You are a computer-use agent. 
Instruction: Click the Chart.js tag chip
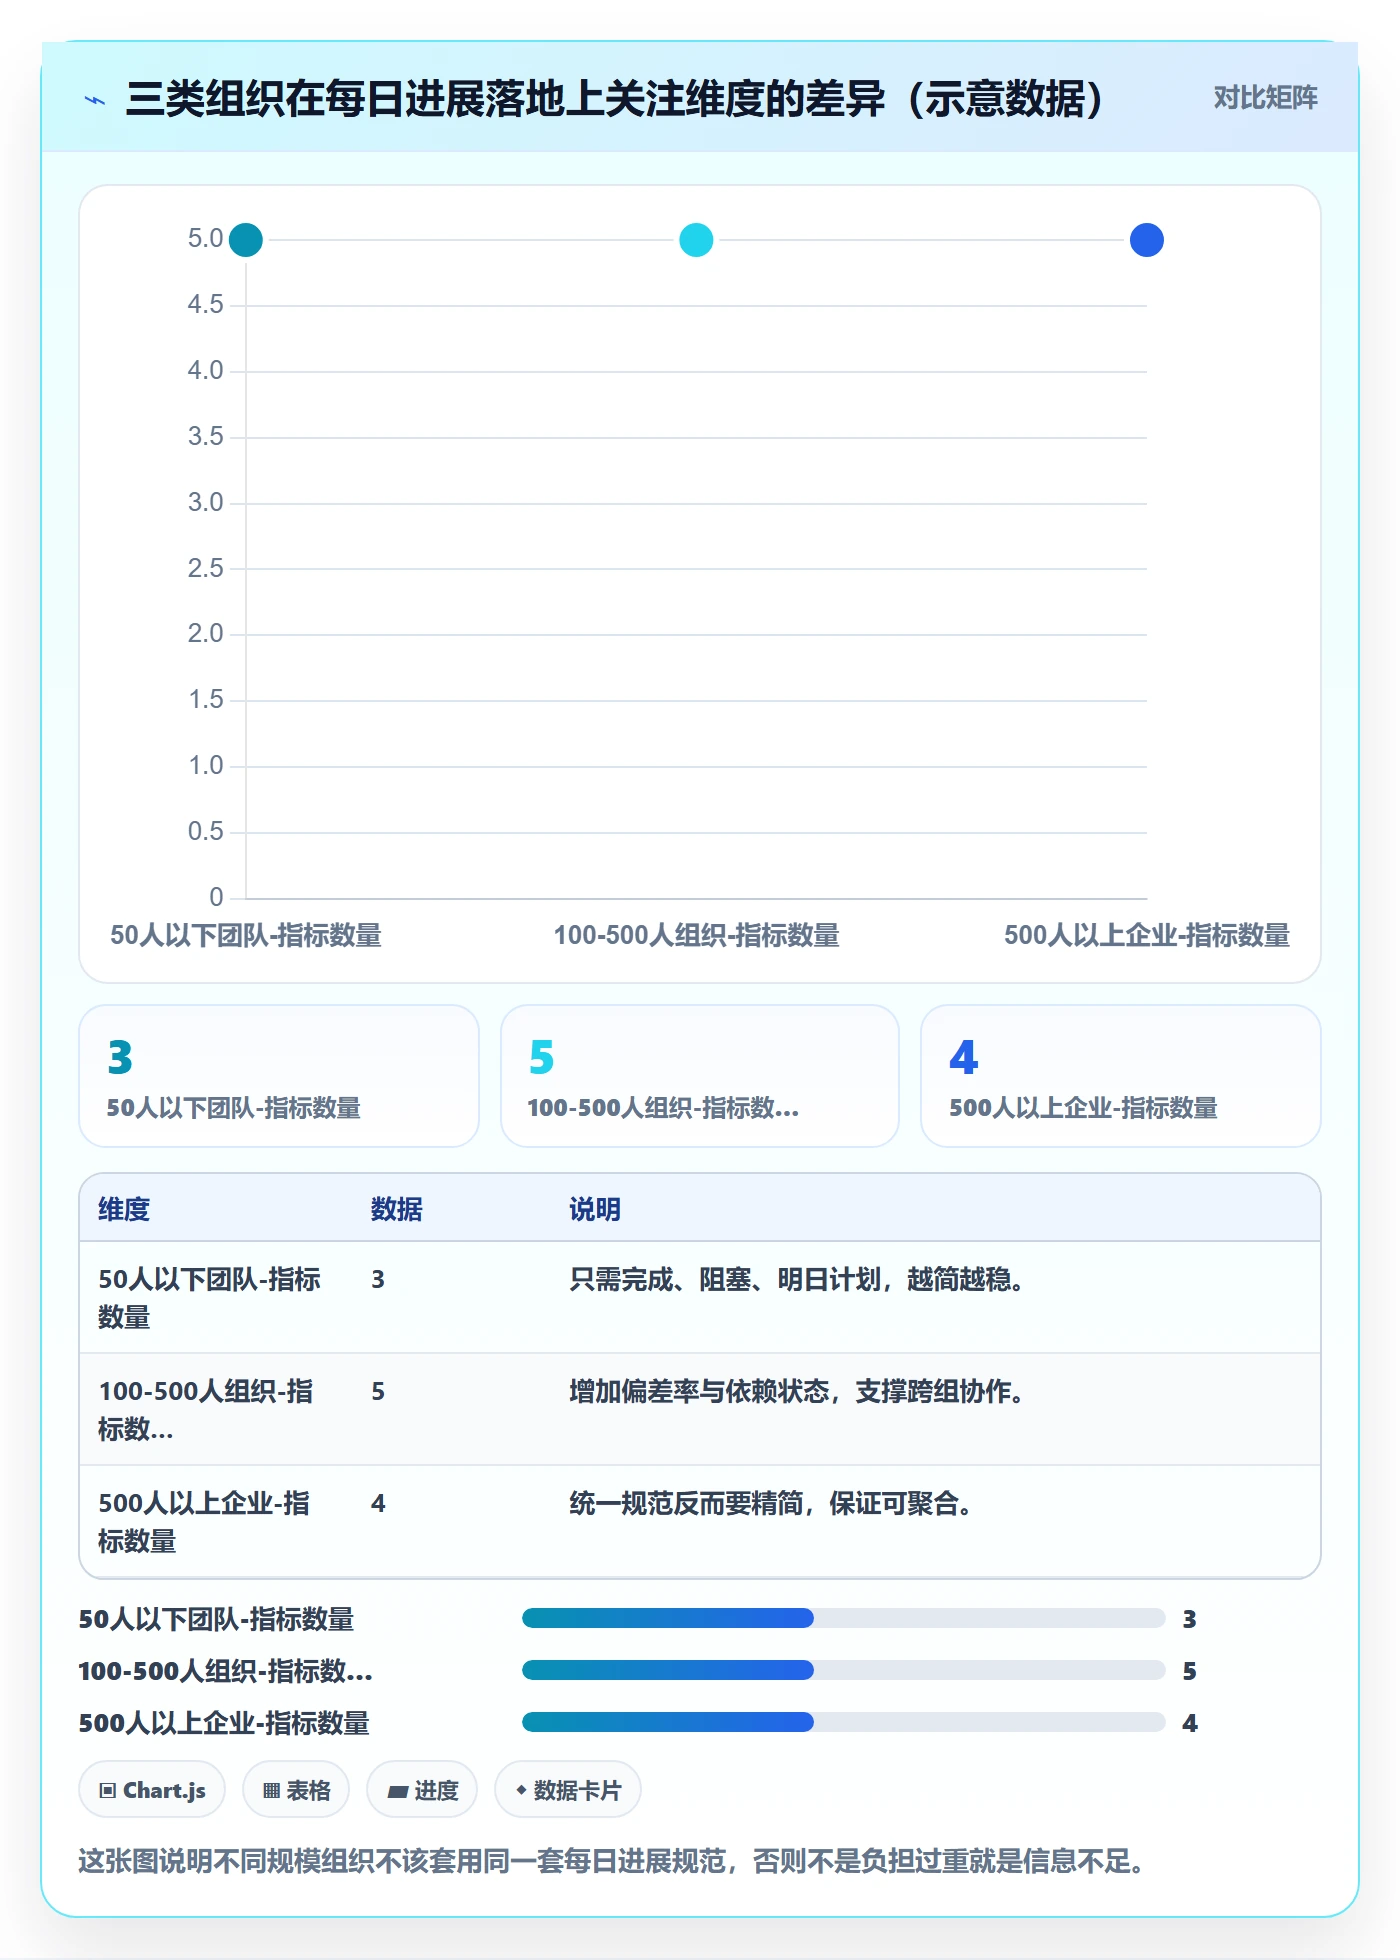[x=152, y=1790]
